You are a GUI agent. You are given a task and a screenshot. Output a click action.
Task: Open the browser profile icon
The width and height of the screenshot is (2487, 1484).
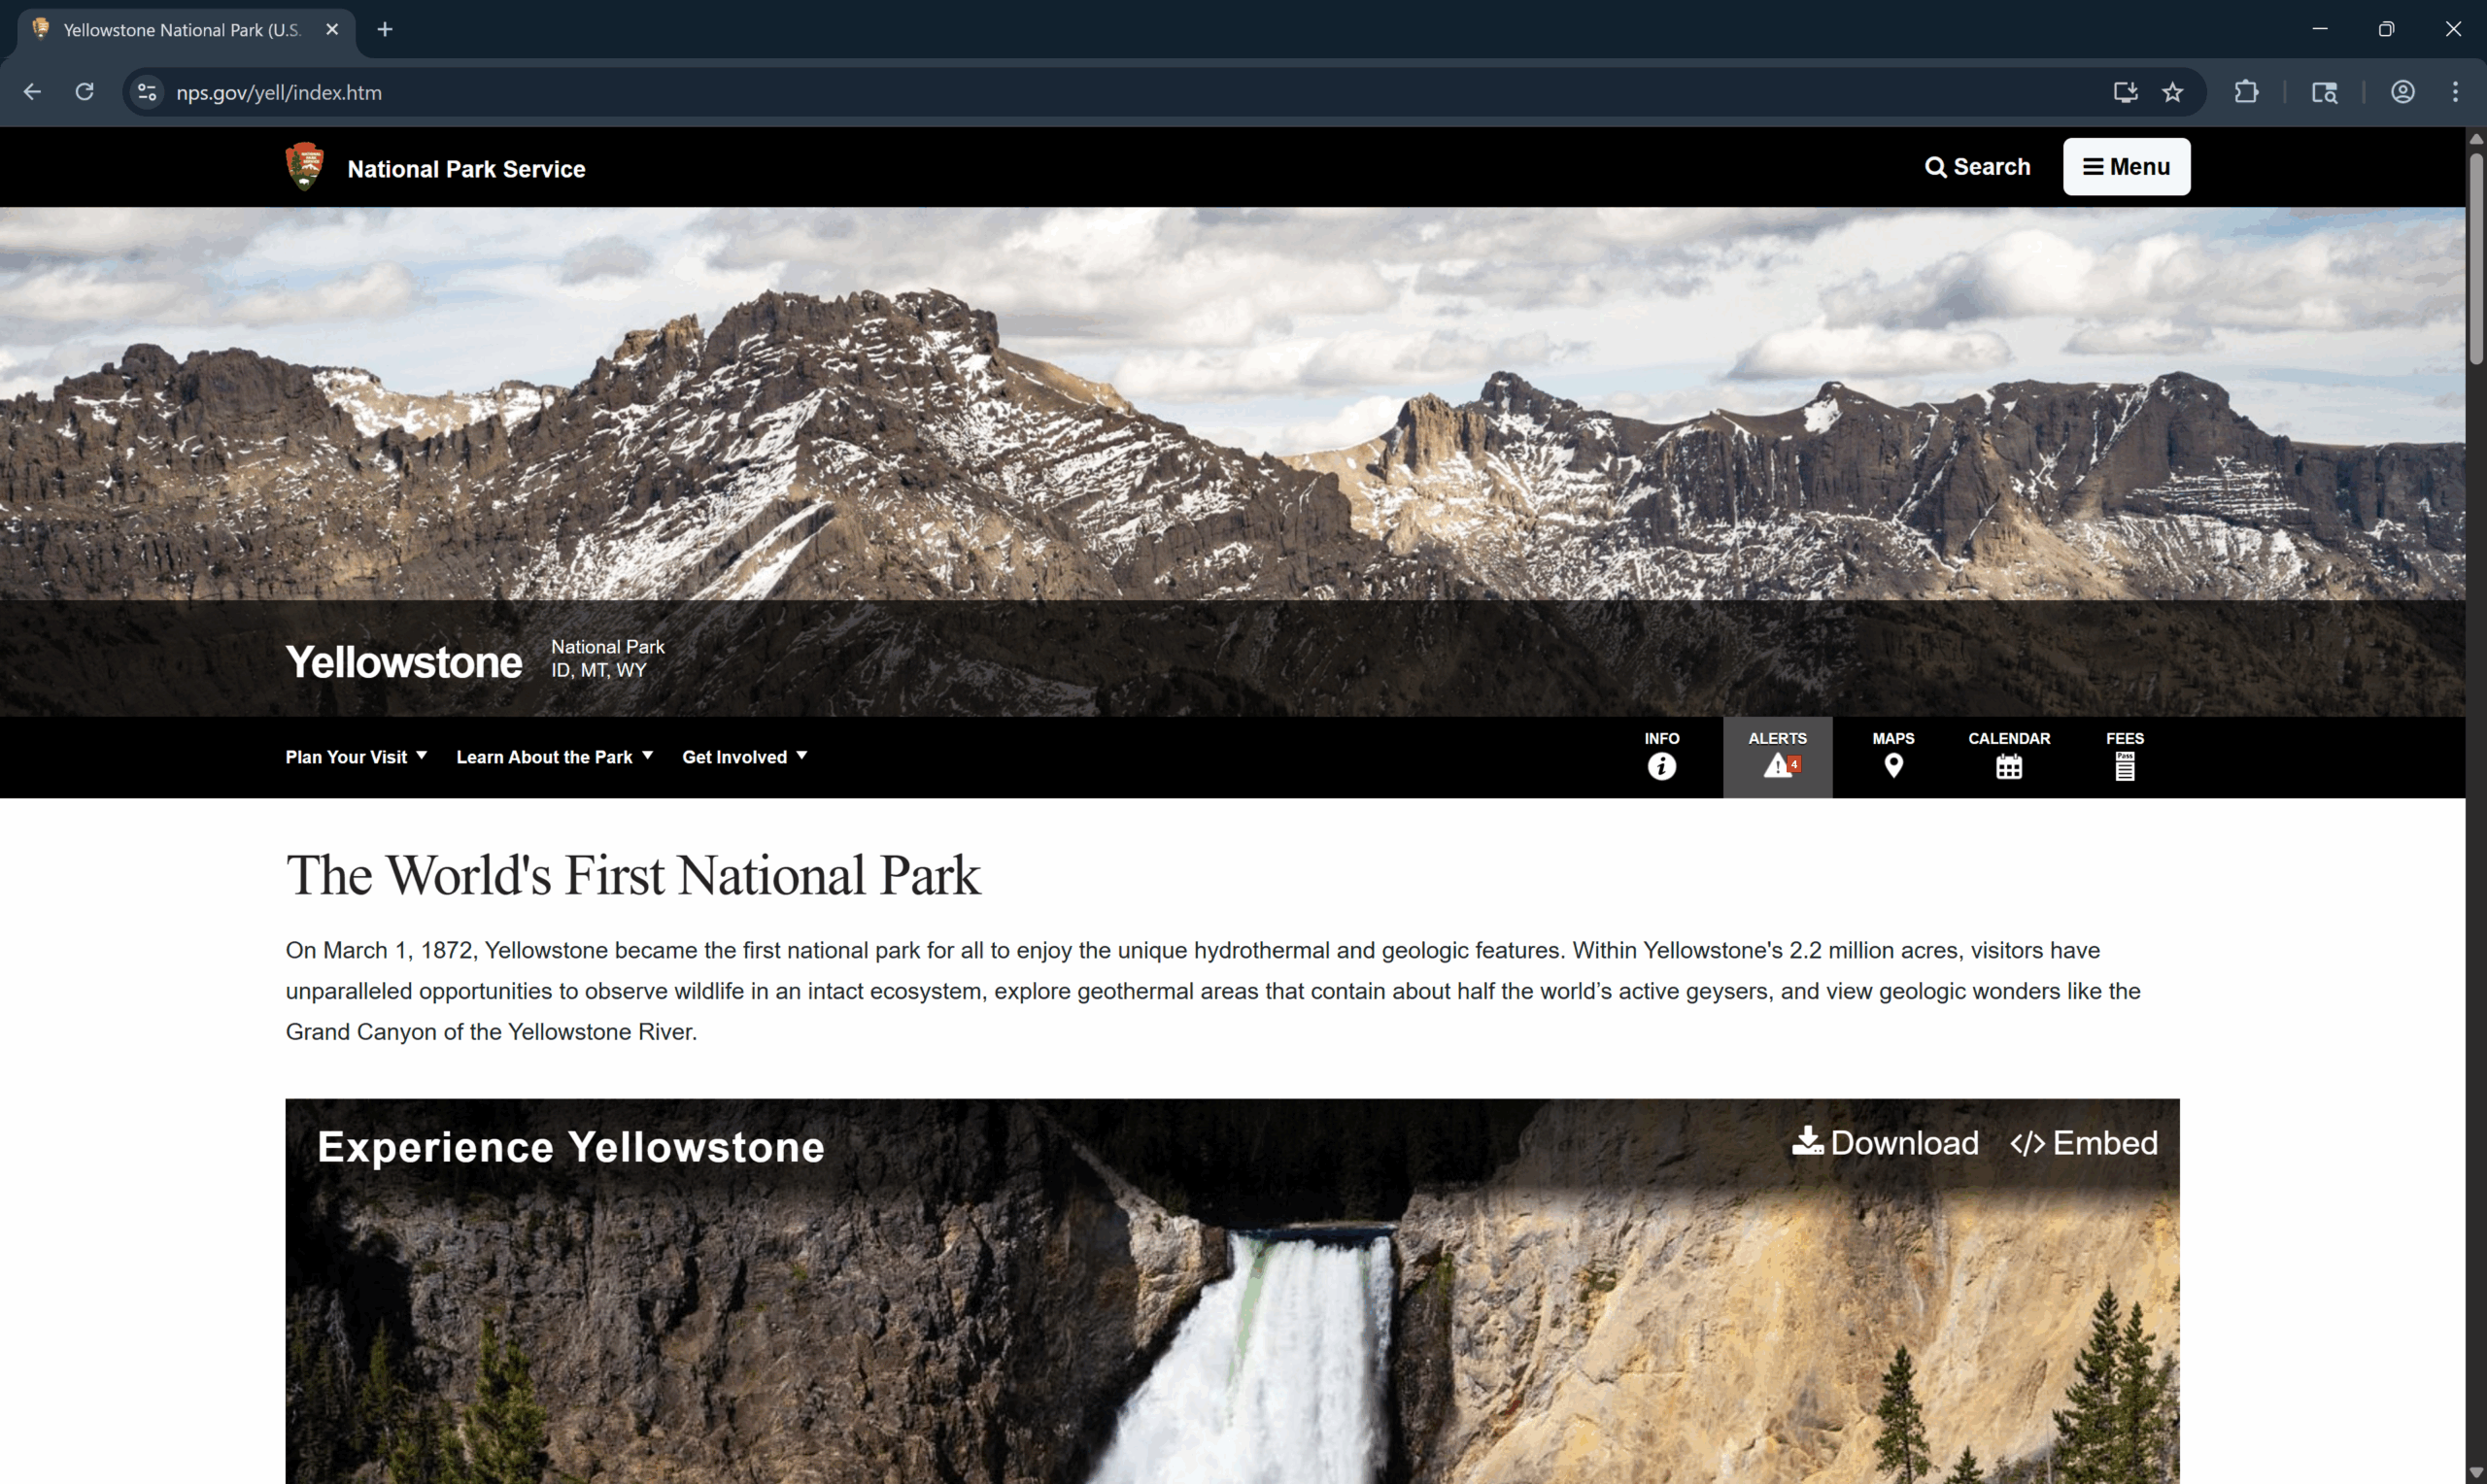[x=2402, y=92]
